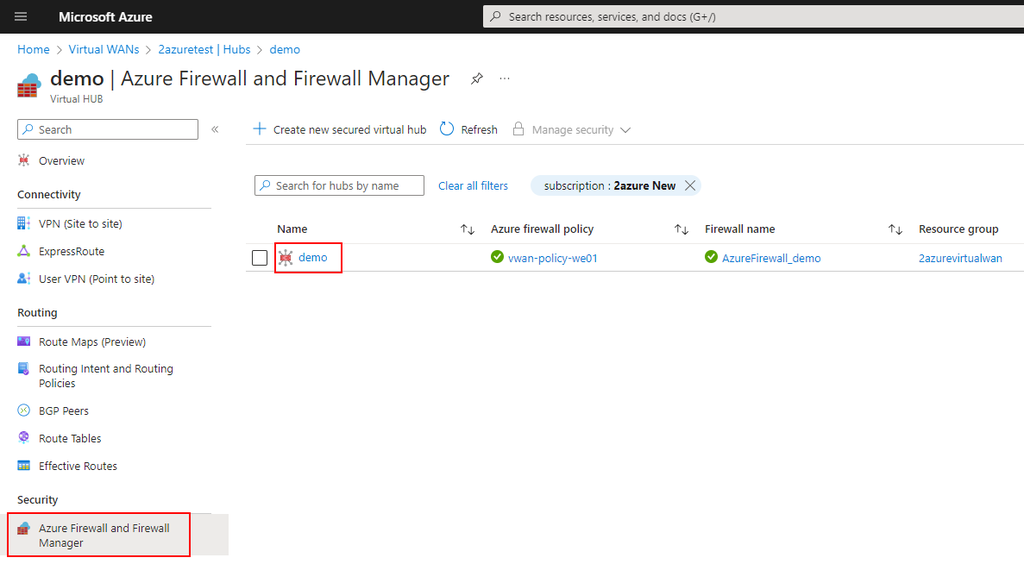Click the demo row hub icon
The image size is (1024, 564).
(285, 258)
